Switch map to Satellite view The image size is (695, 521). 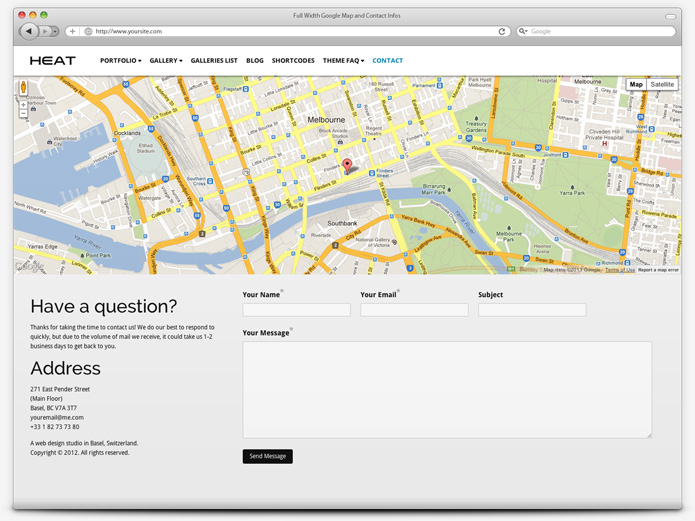point(662,85)
